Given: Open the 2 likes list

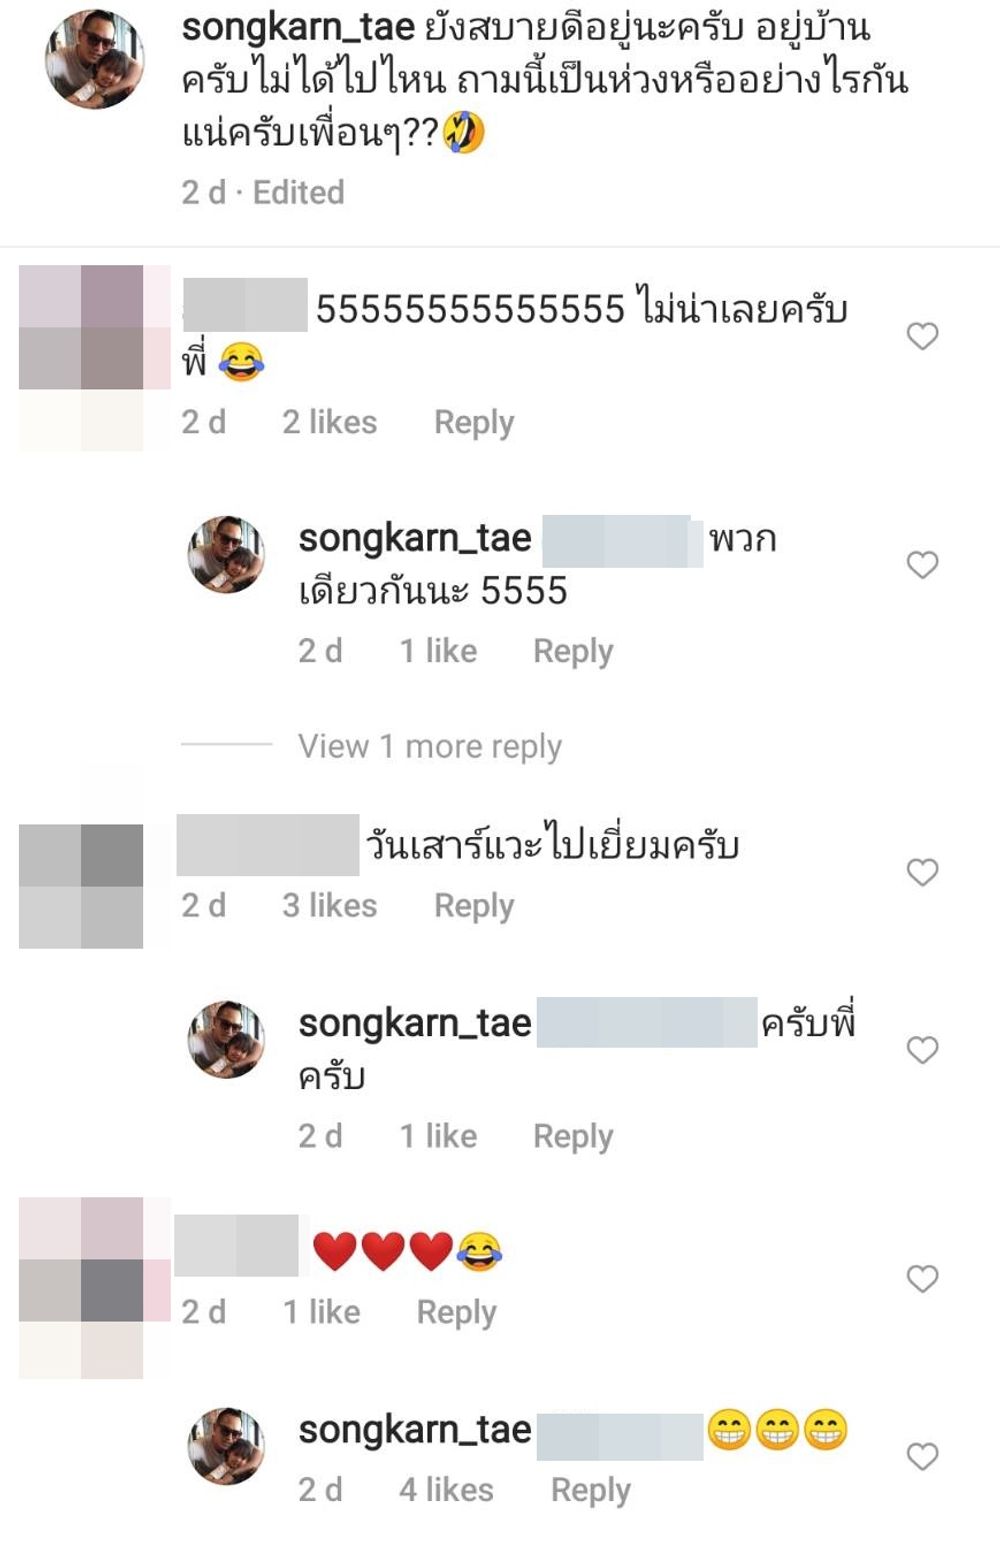Looking at the screenshot, I should pyautogui.click(x=329, y=422).
